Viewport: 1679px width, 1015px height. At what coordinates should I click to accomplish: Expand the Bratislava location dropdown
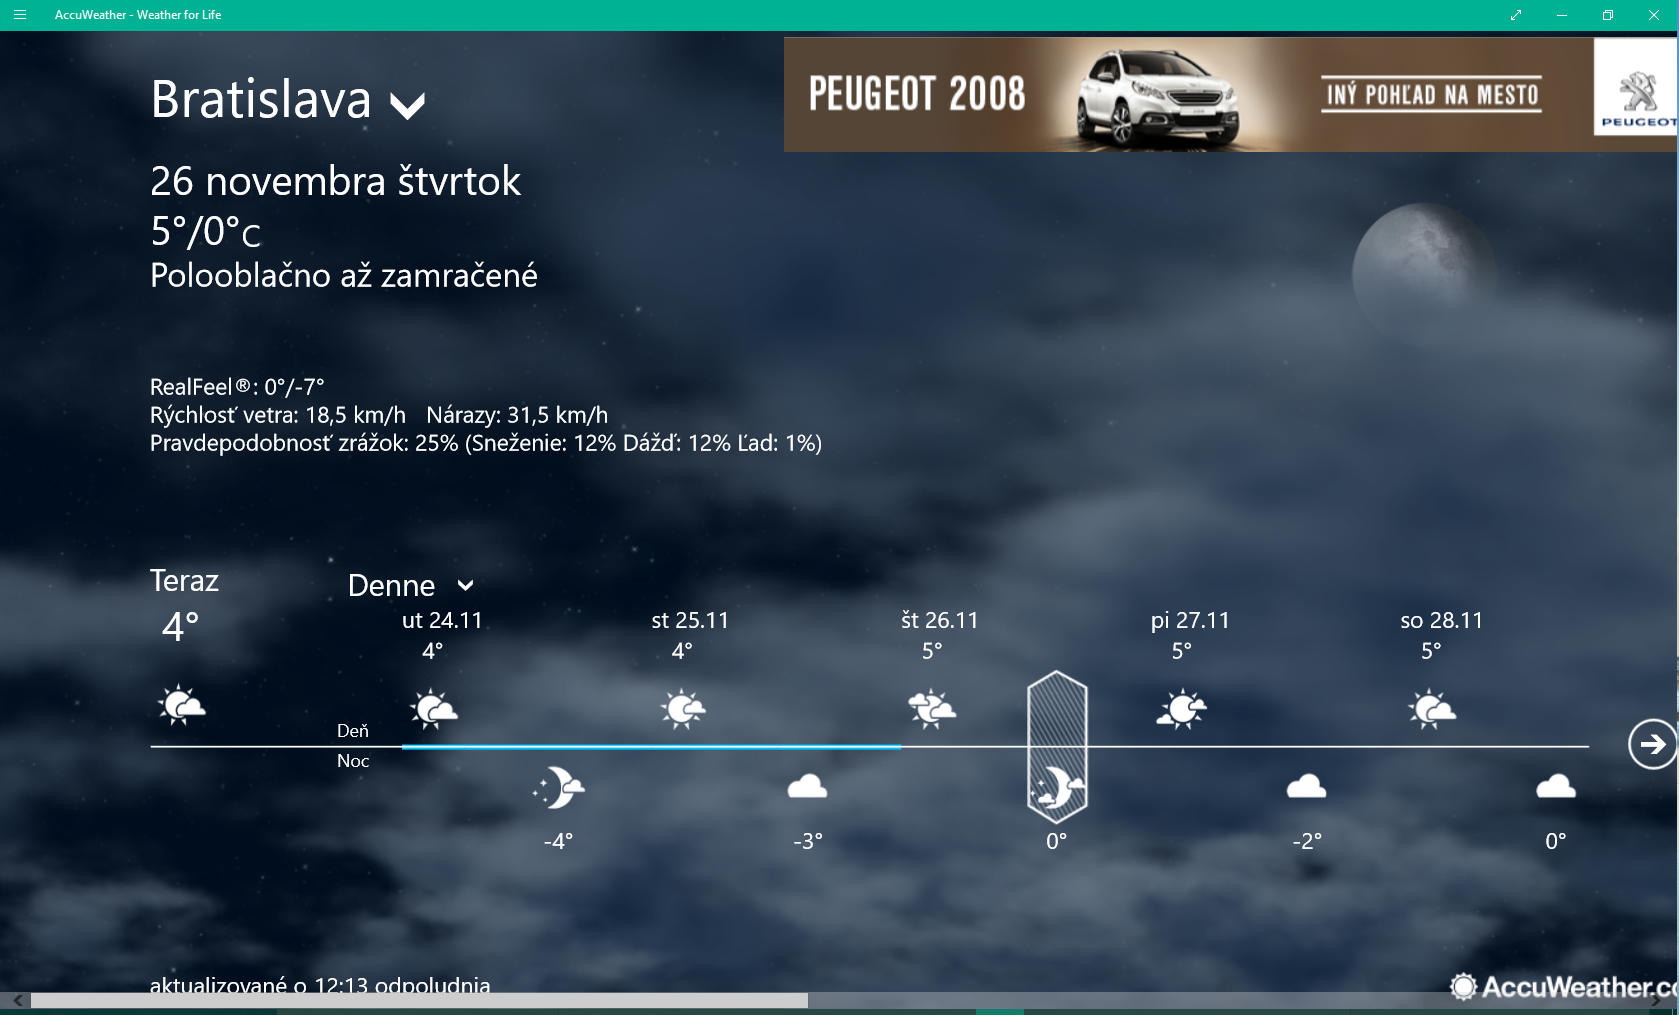(x=408, y=105)
